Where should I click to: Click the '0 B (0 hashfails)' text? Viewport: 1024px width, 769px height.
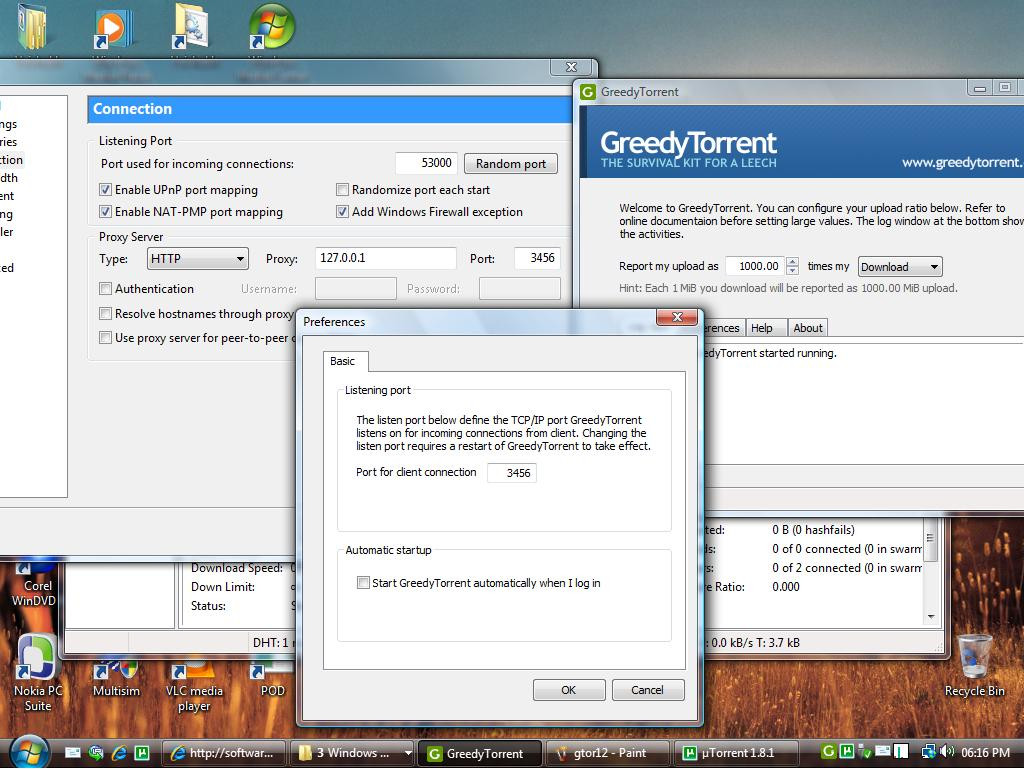tap(813, 529)
